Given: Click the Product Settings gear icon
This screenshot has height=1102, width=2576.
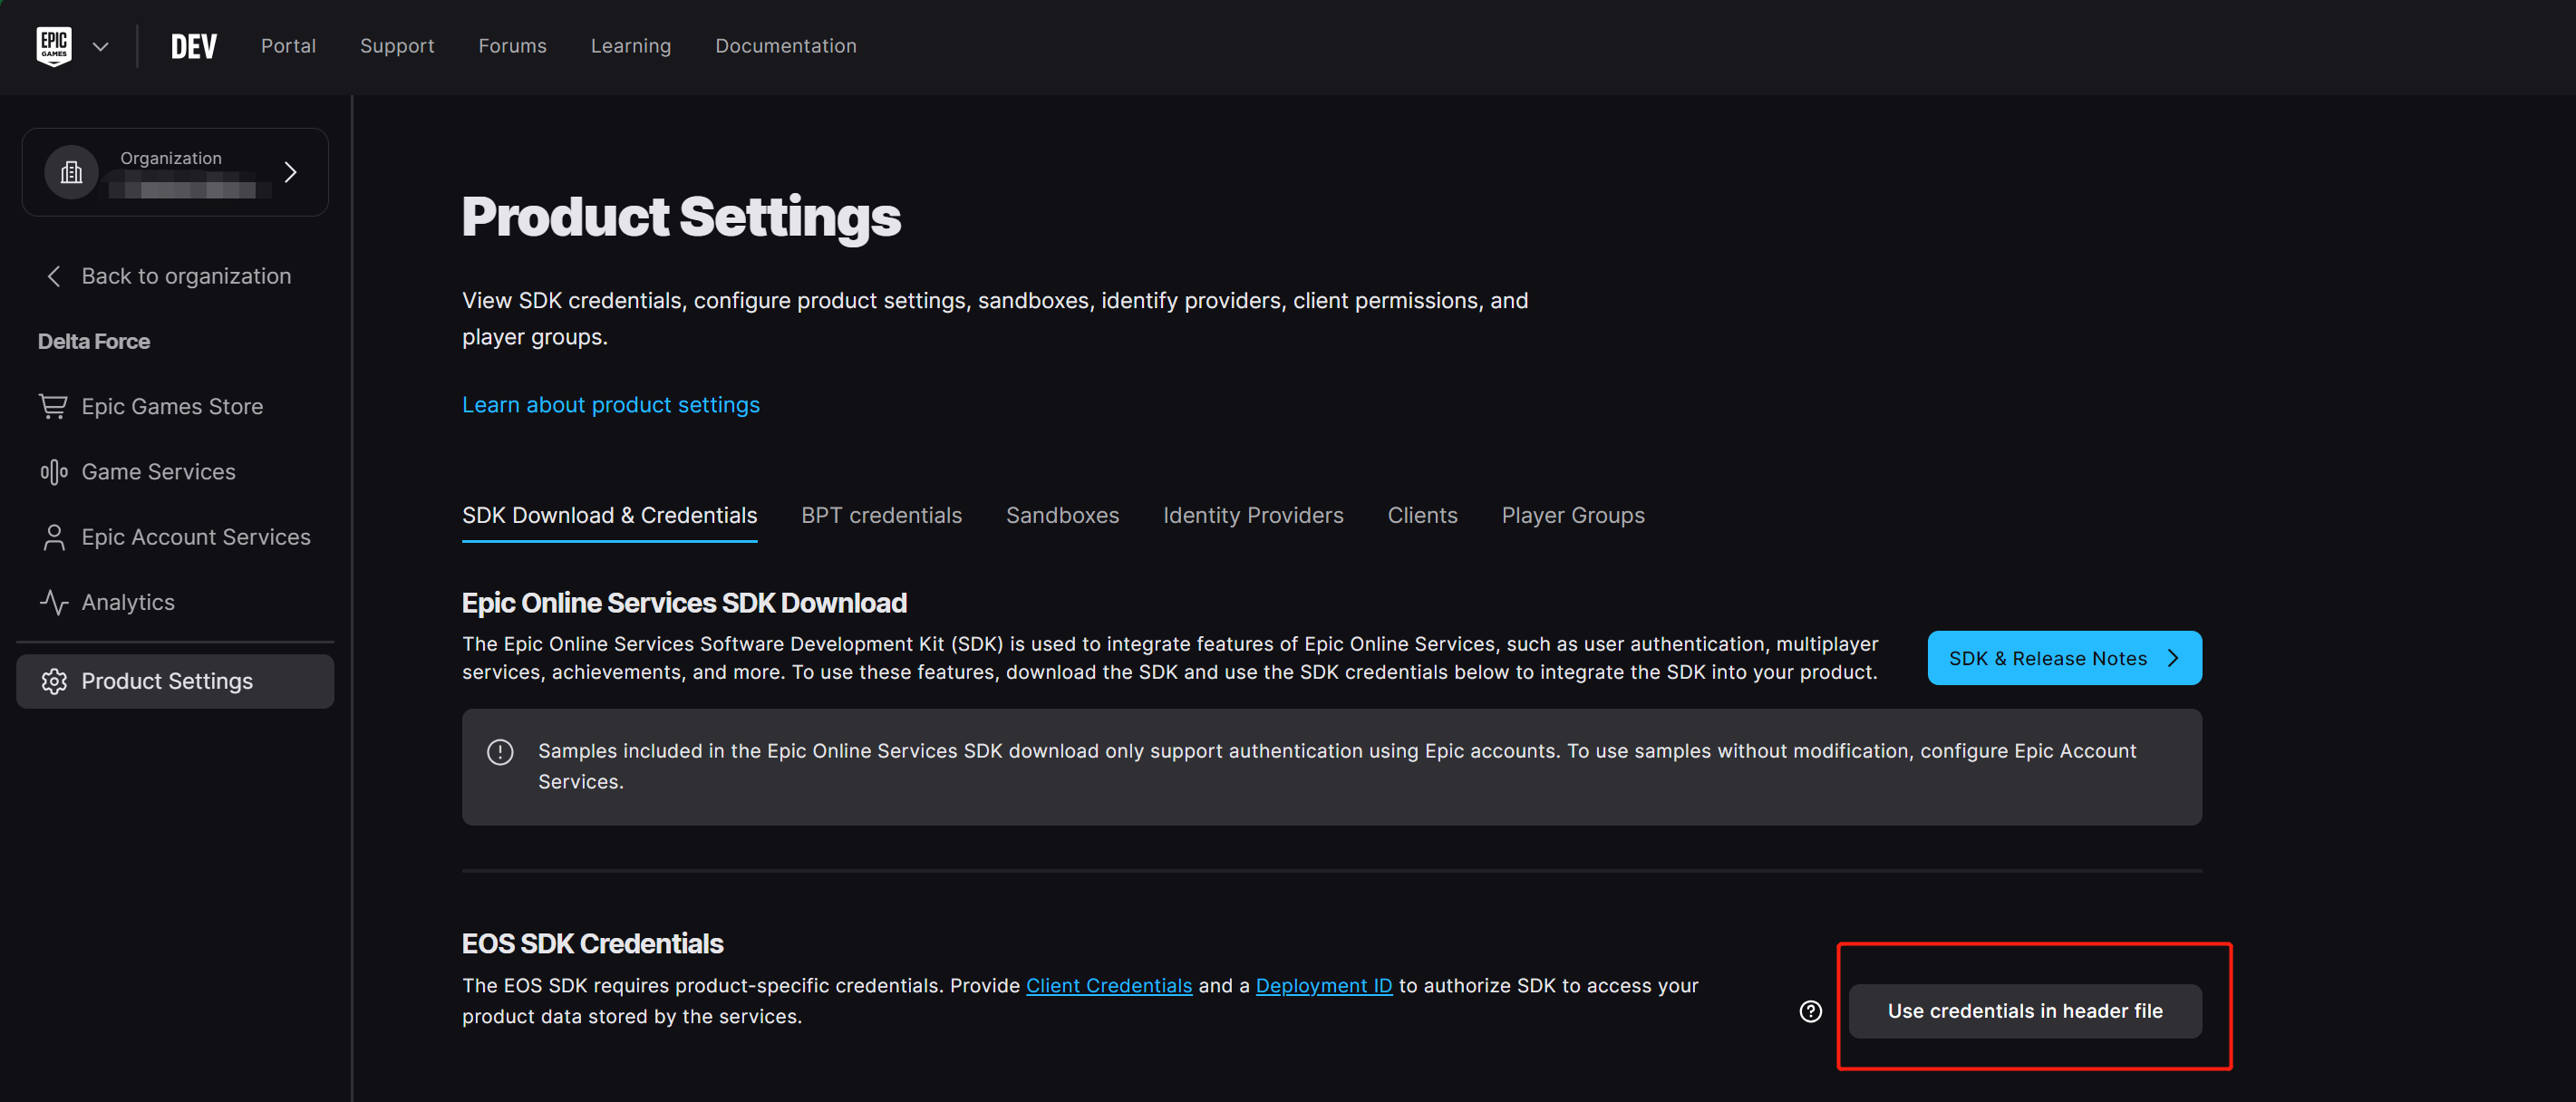Looking at the screenshot, I should (54, 681).
